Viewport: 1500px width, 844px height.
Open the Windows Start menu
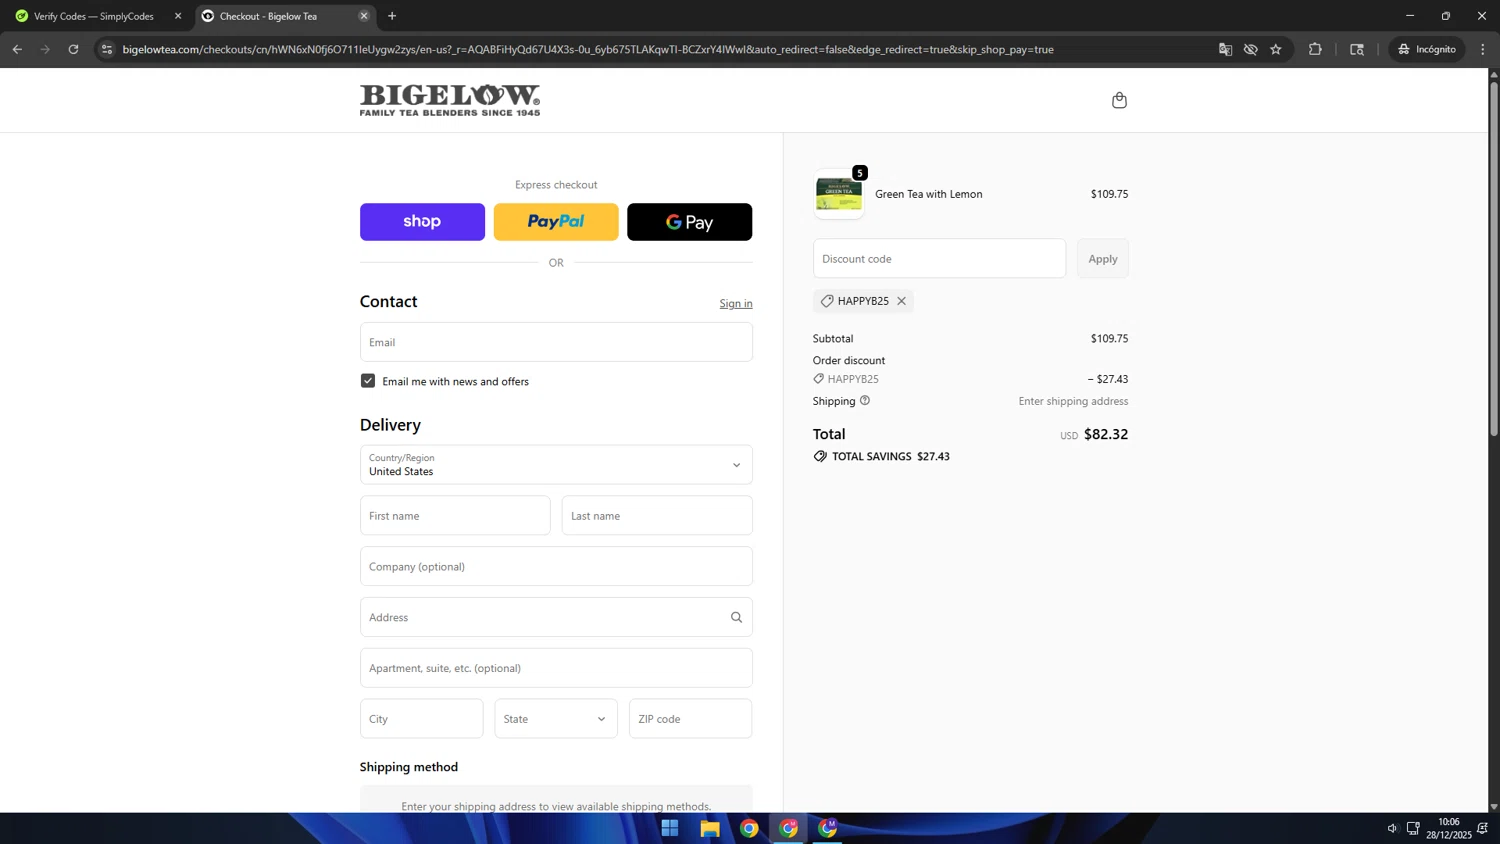click(x=670, y=828)
